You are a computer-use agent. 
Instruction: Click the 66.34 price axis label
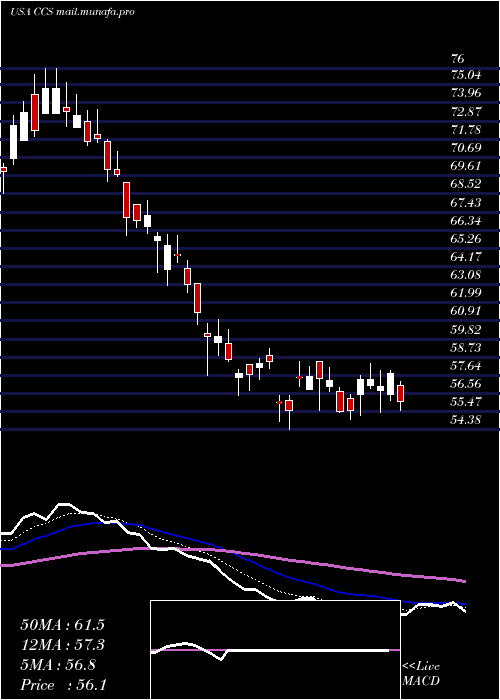[466, 221]
